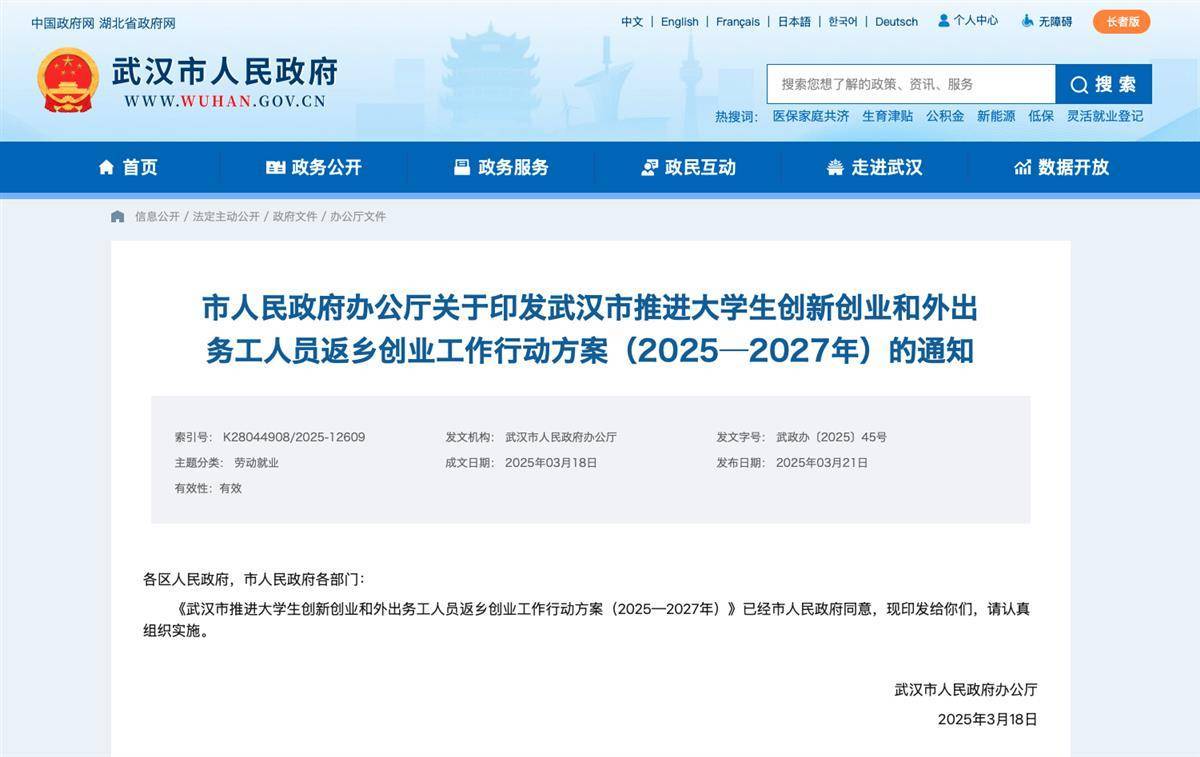Open 中国政府网 link at top
The width and height of the screenshot is (1200, 757).
tap(63, 23)
